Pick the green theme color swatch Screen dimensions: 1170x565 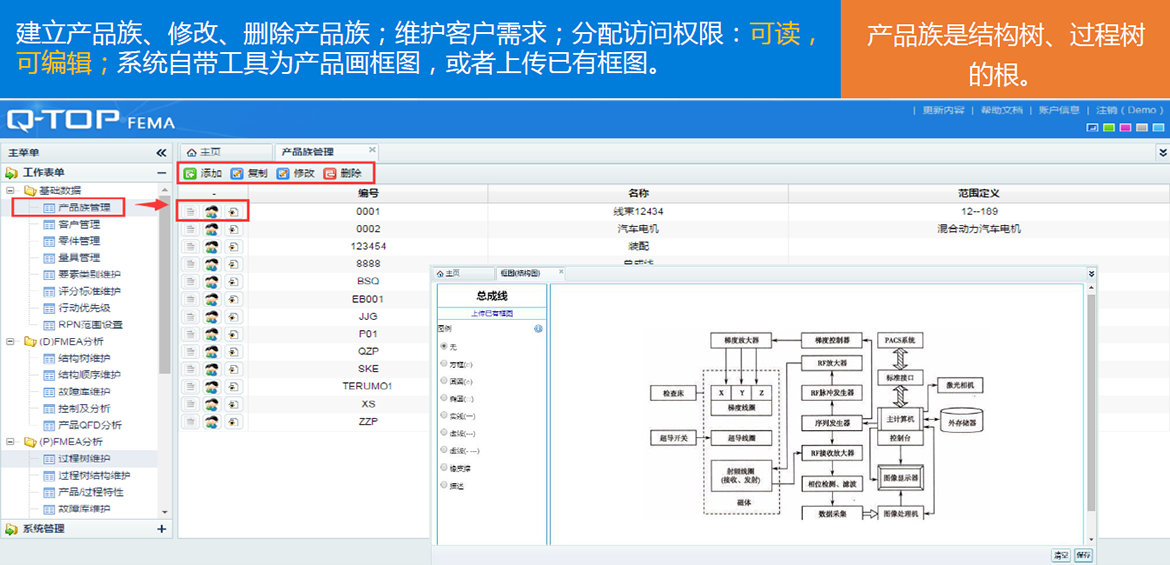point(1108,128)
